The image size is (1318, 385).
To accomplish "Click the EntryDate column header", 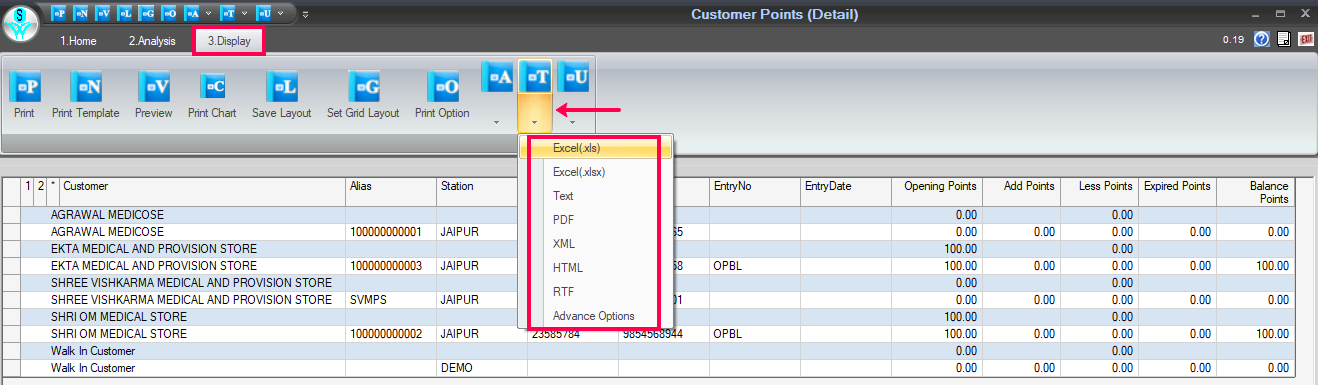I will pos(846,192).
